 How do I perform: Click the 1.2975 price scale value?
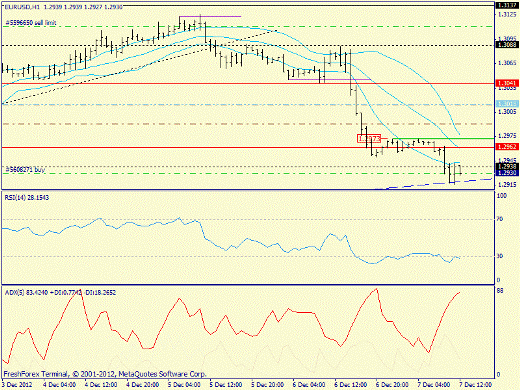tap(507, 136)
